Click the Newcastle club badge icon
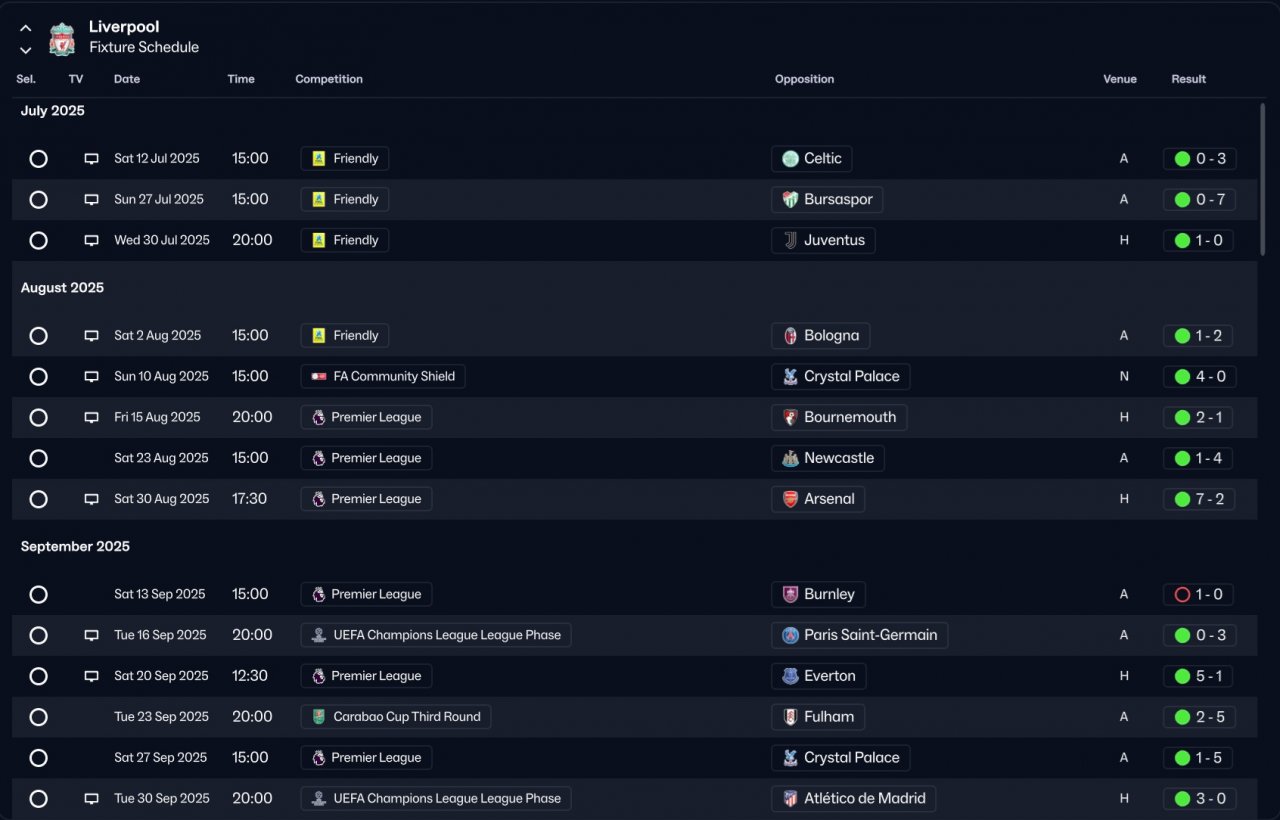1280x820 pixels. (790, 458)
